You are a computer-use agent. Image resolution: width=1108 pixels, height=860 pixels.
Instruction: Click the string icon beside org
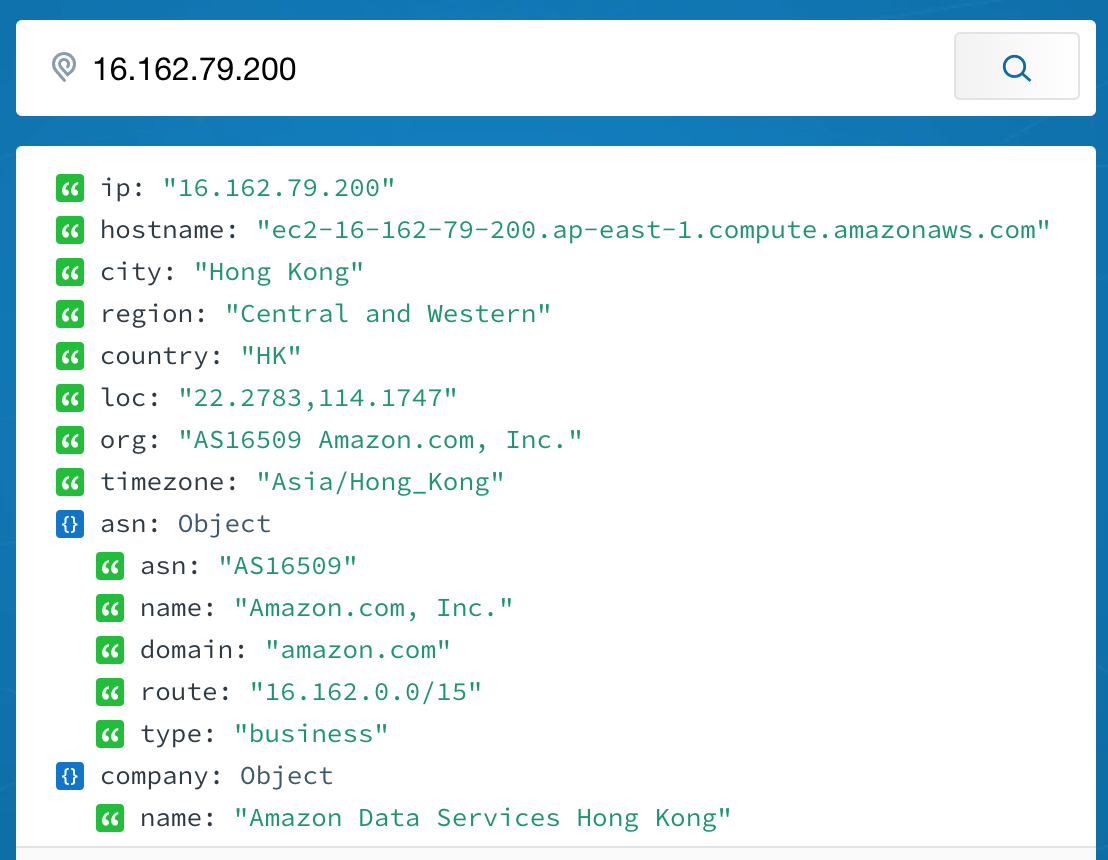coord(70,440)
